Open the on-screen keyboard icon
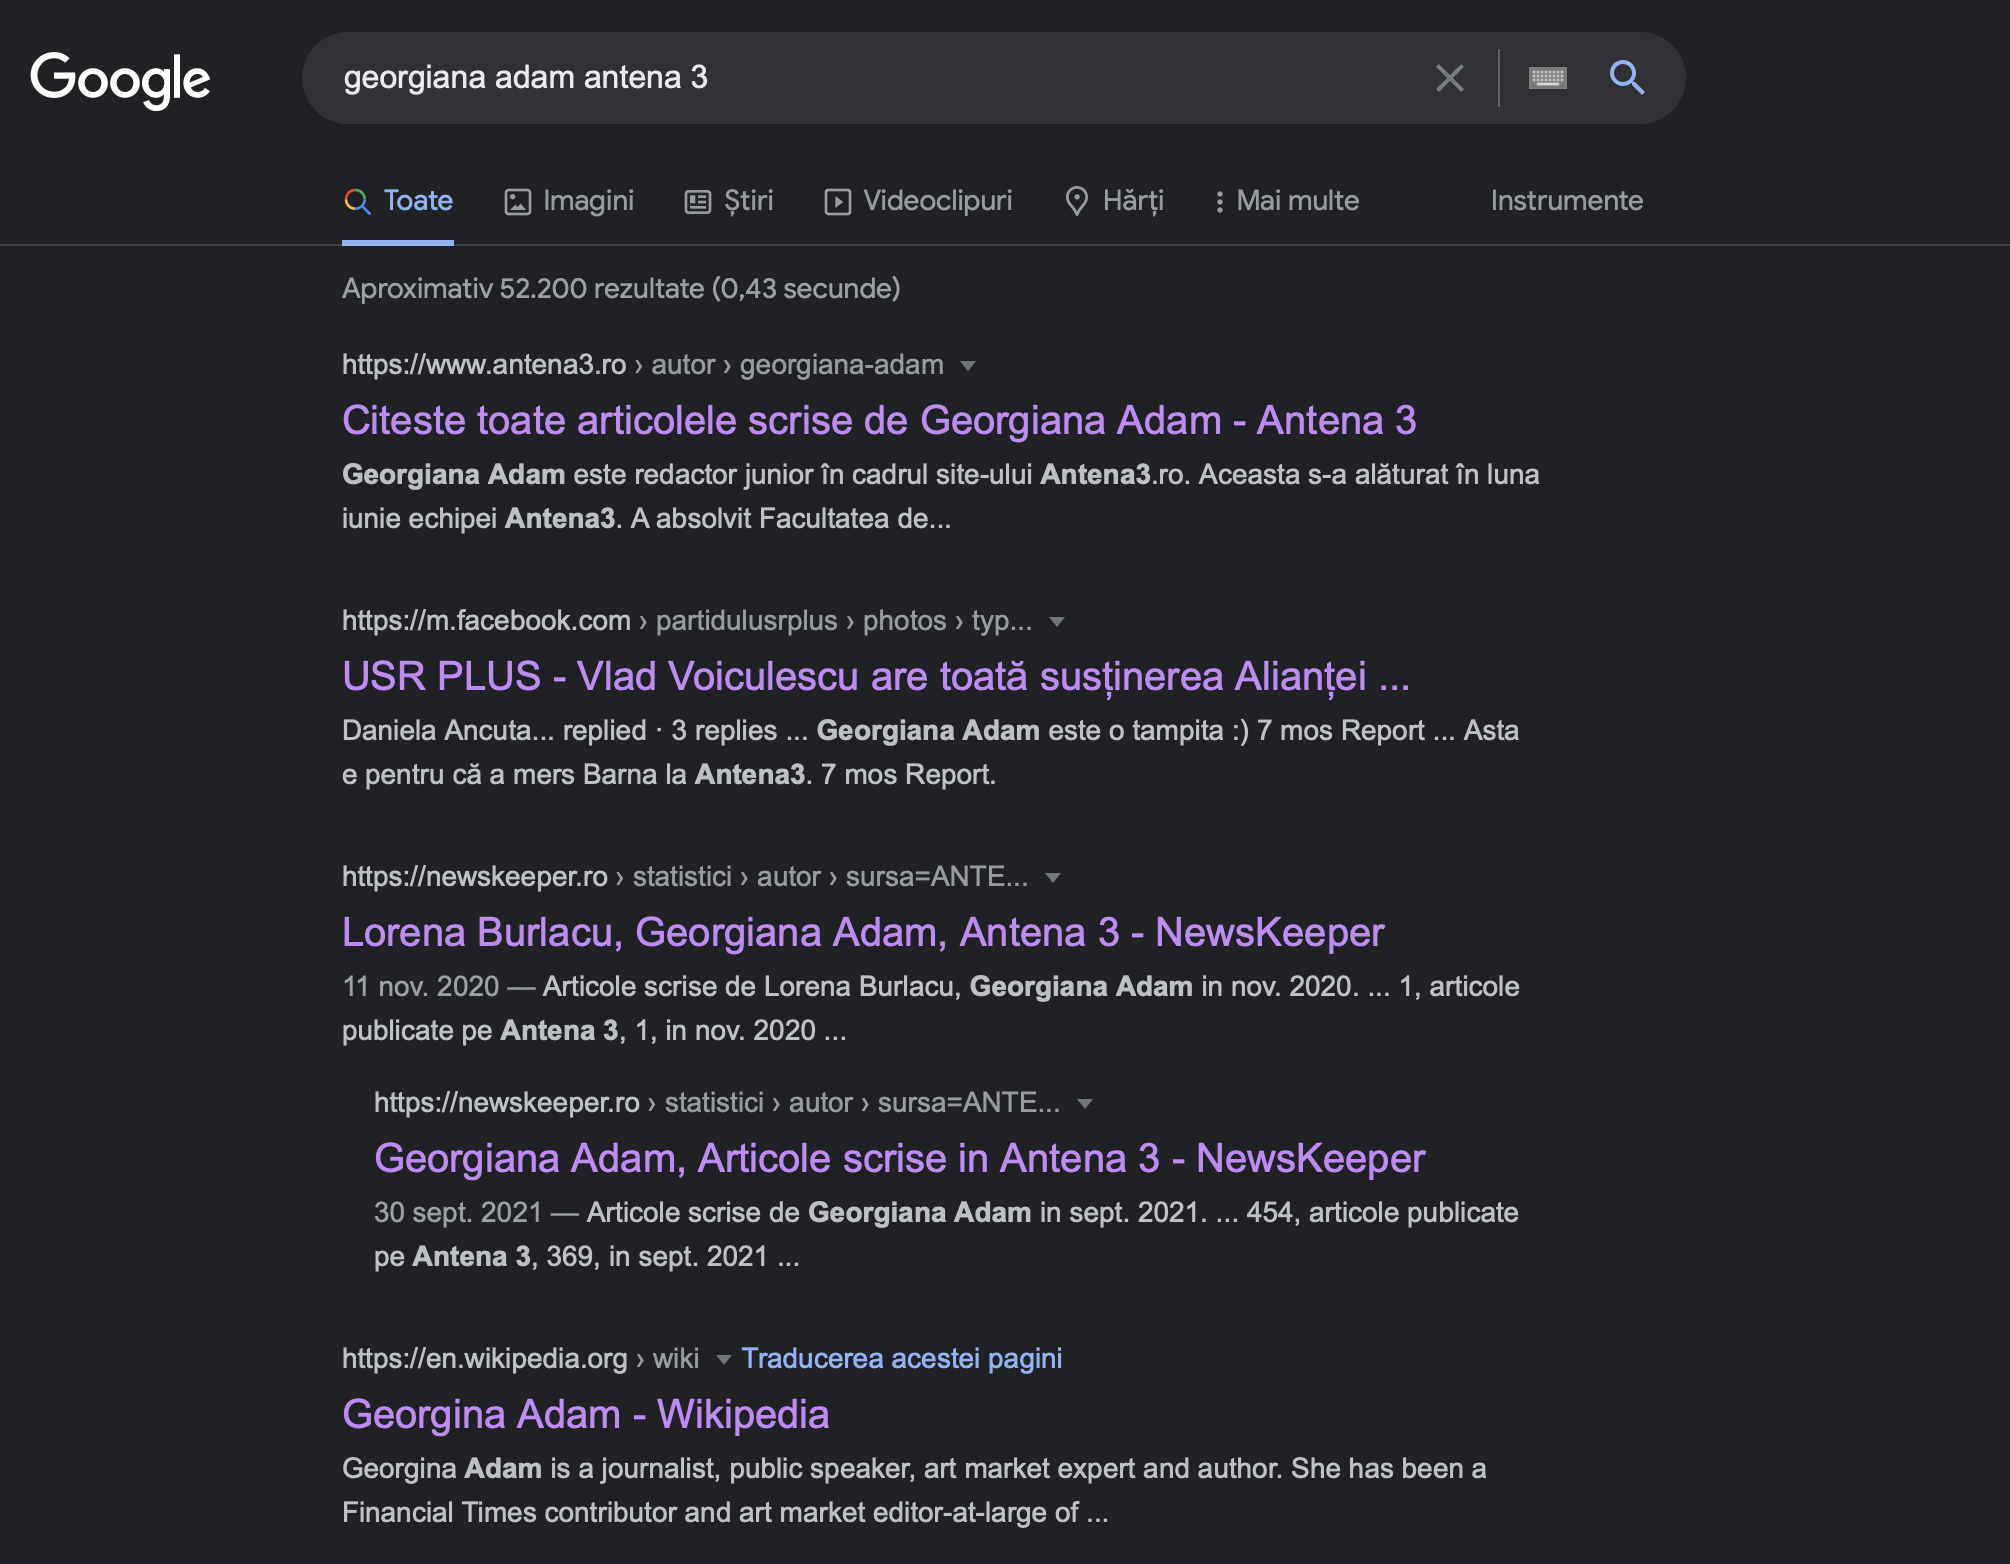Viewport: 2010px width, 1564px height. 1547,78
